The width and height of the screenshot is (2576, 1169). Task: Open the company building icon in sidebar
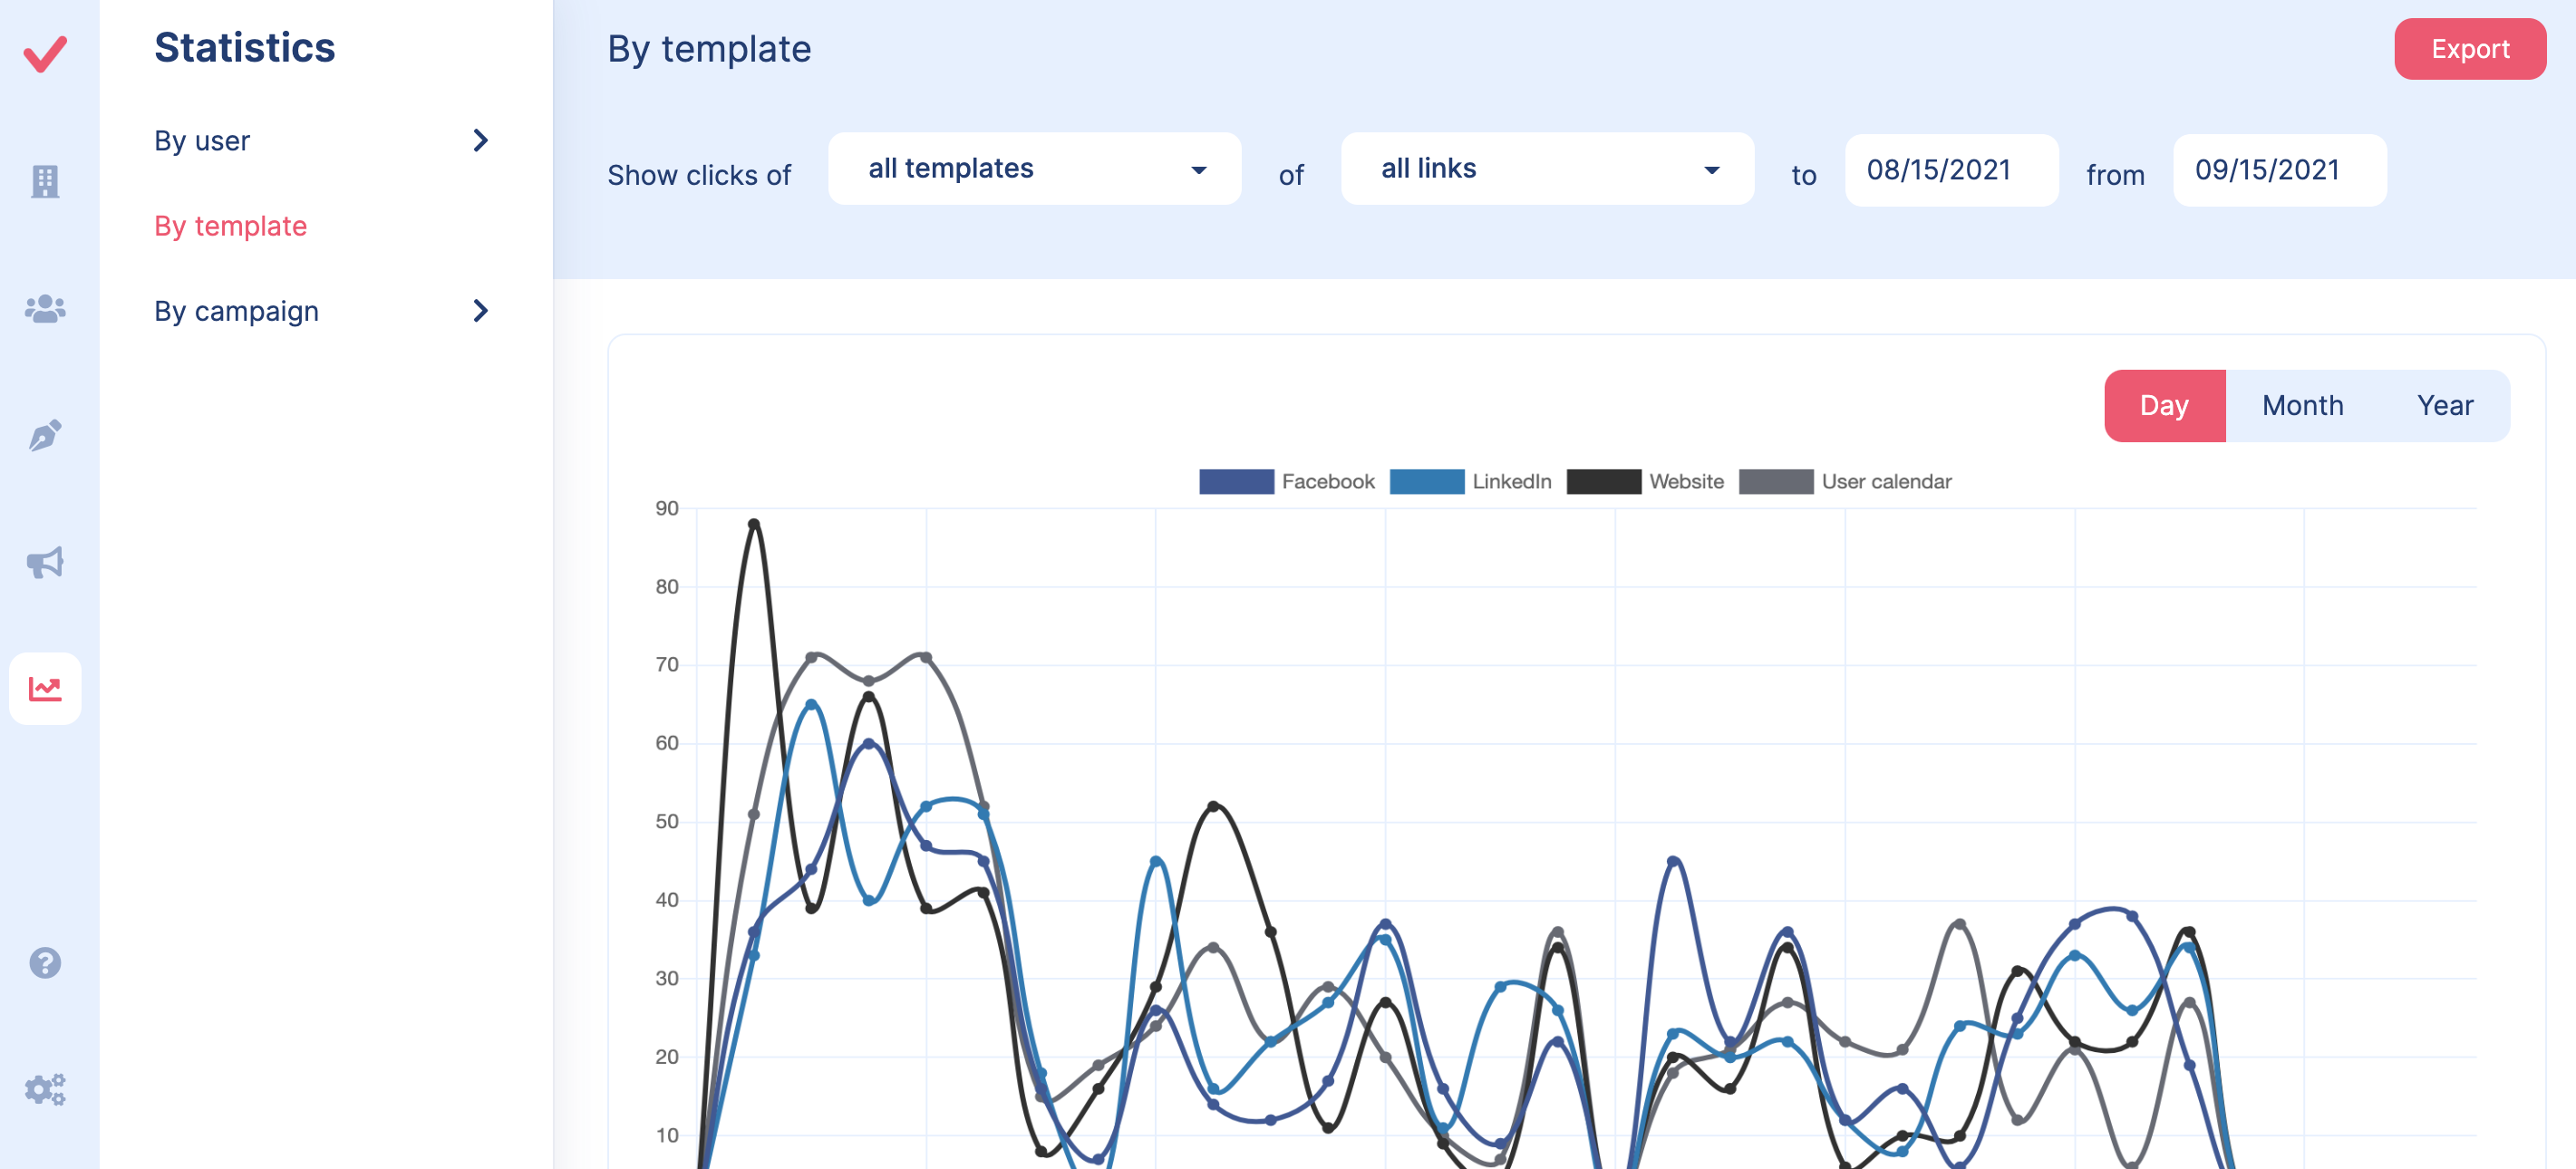point(45,181)
